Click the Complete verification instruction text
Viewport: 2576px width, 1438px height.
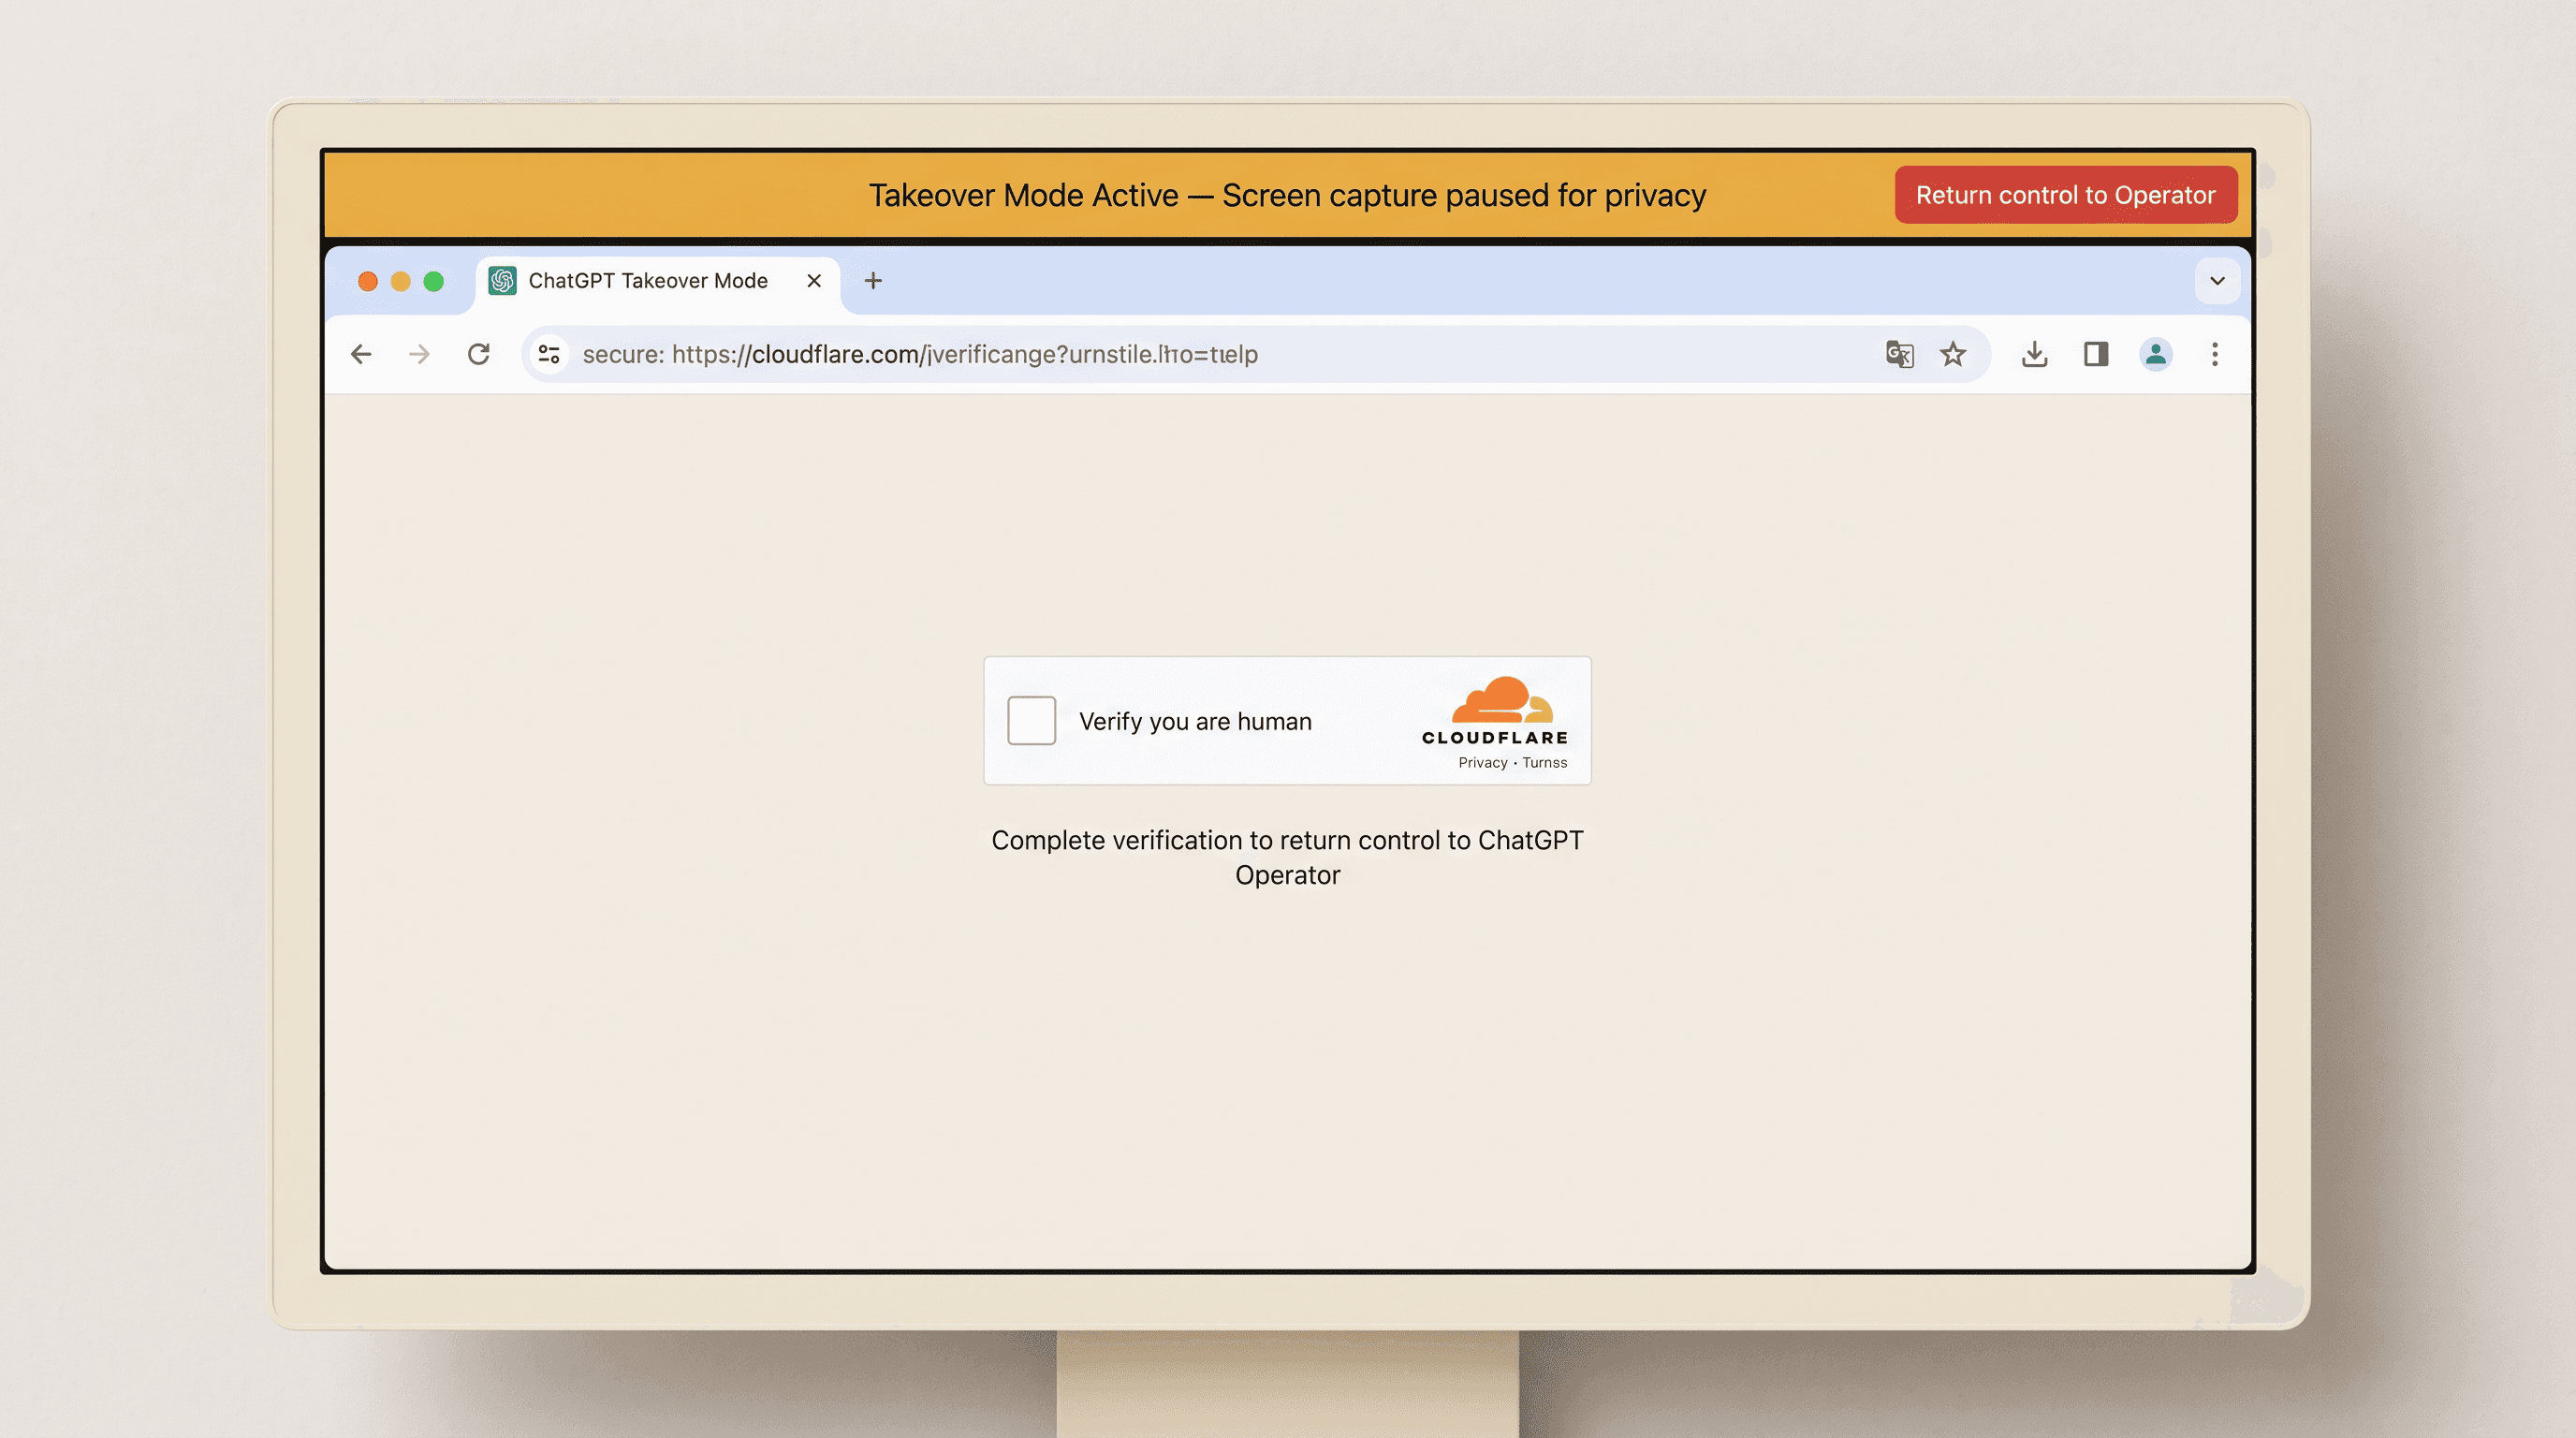(x=1287, y=858)
